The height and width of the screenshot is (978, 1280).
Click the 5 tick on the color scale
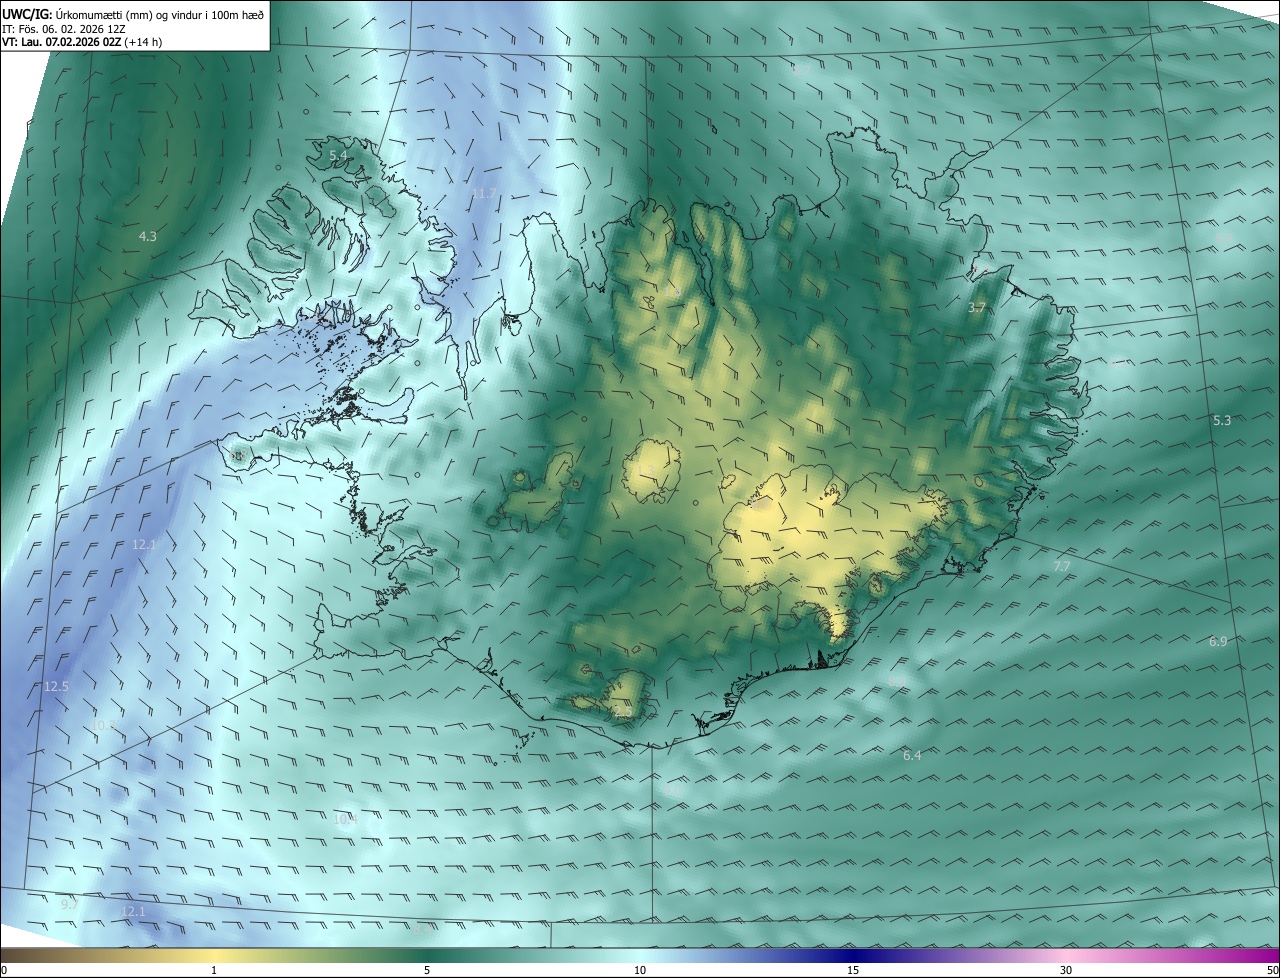click(427, 971)
